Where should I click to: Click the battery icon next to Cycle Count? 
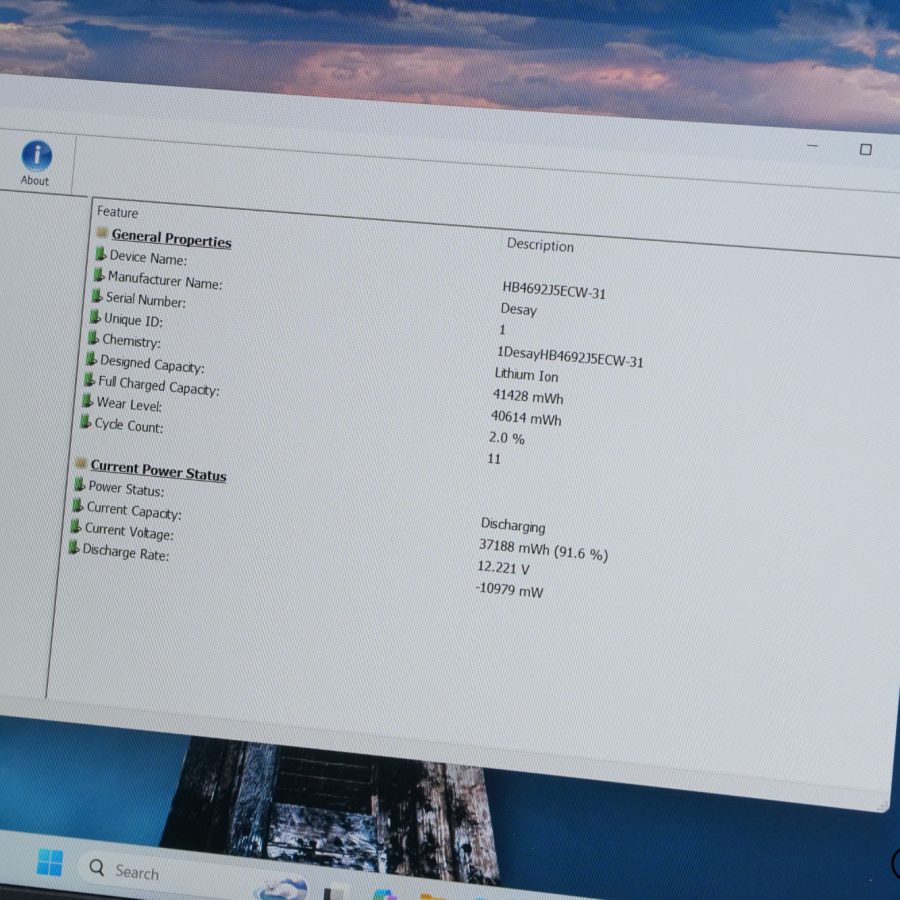tap(86, 422)
